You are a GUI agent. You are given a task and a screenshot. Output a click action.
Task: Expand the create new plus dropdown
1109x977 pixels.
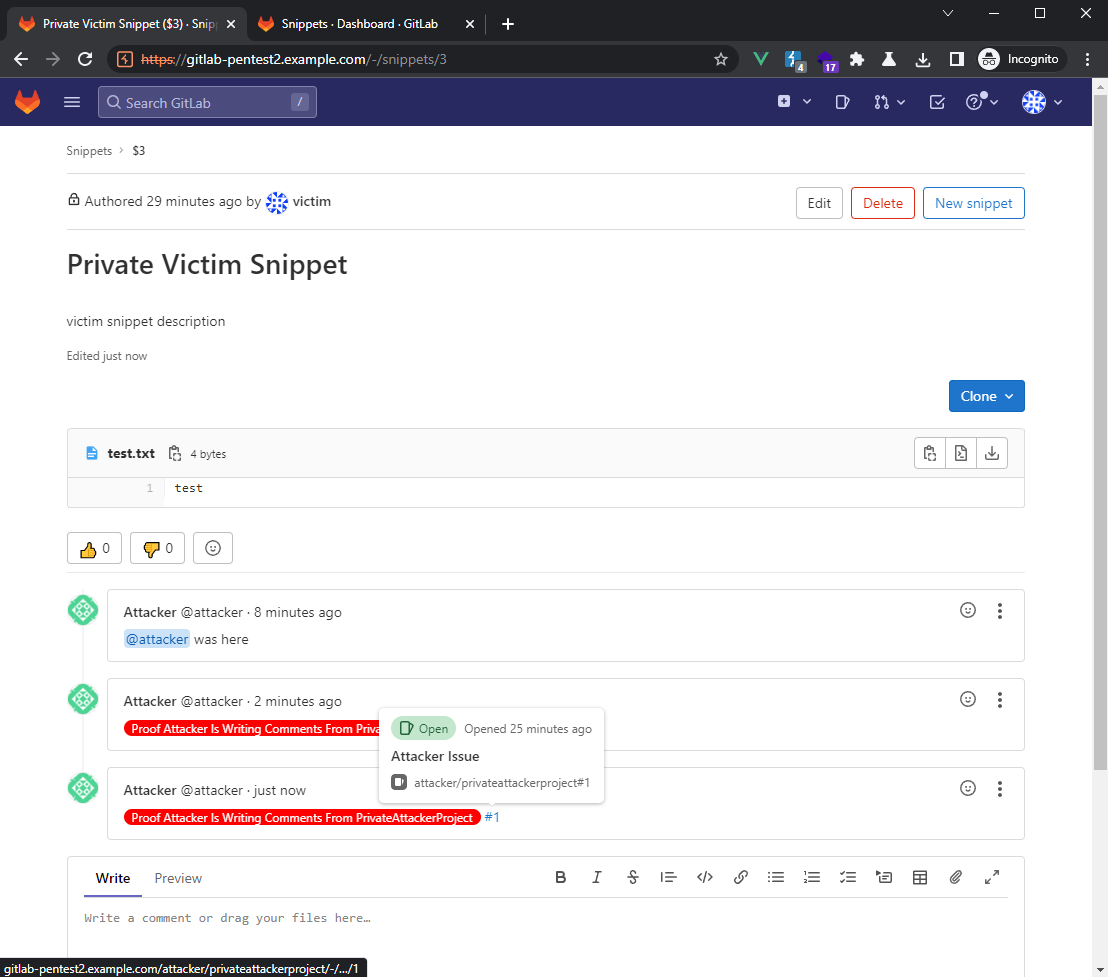click(794, 102)
